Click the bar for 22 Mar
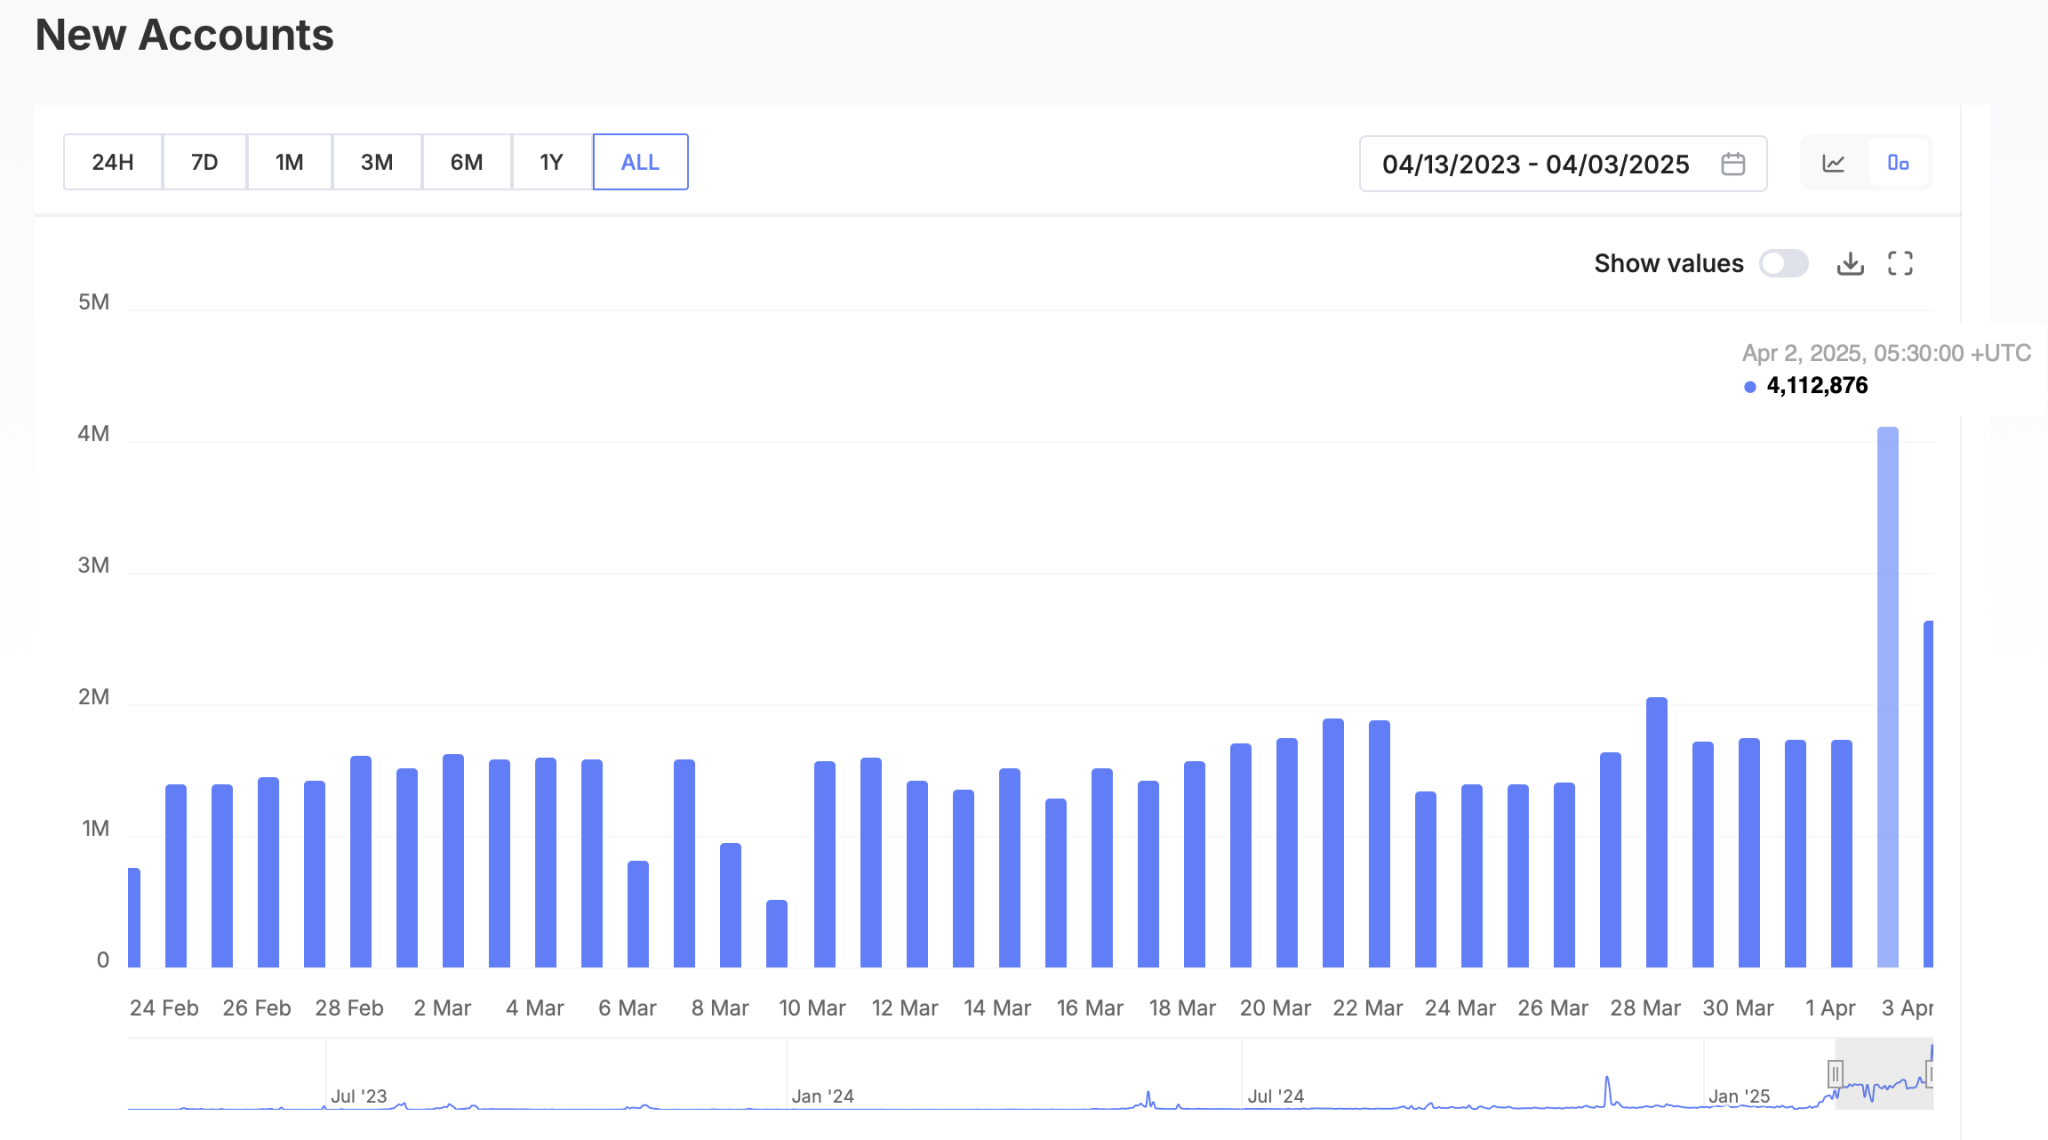The image size is (2048, 1140). coord(1379,844)
